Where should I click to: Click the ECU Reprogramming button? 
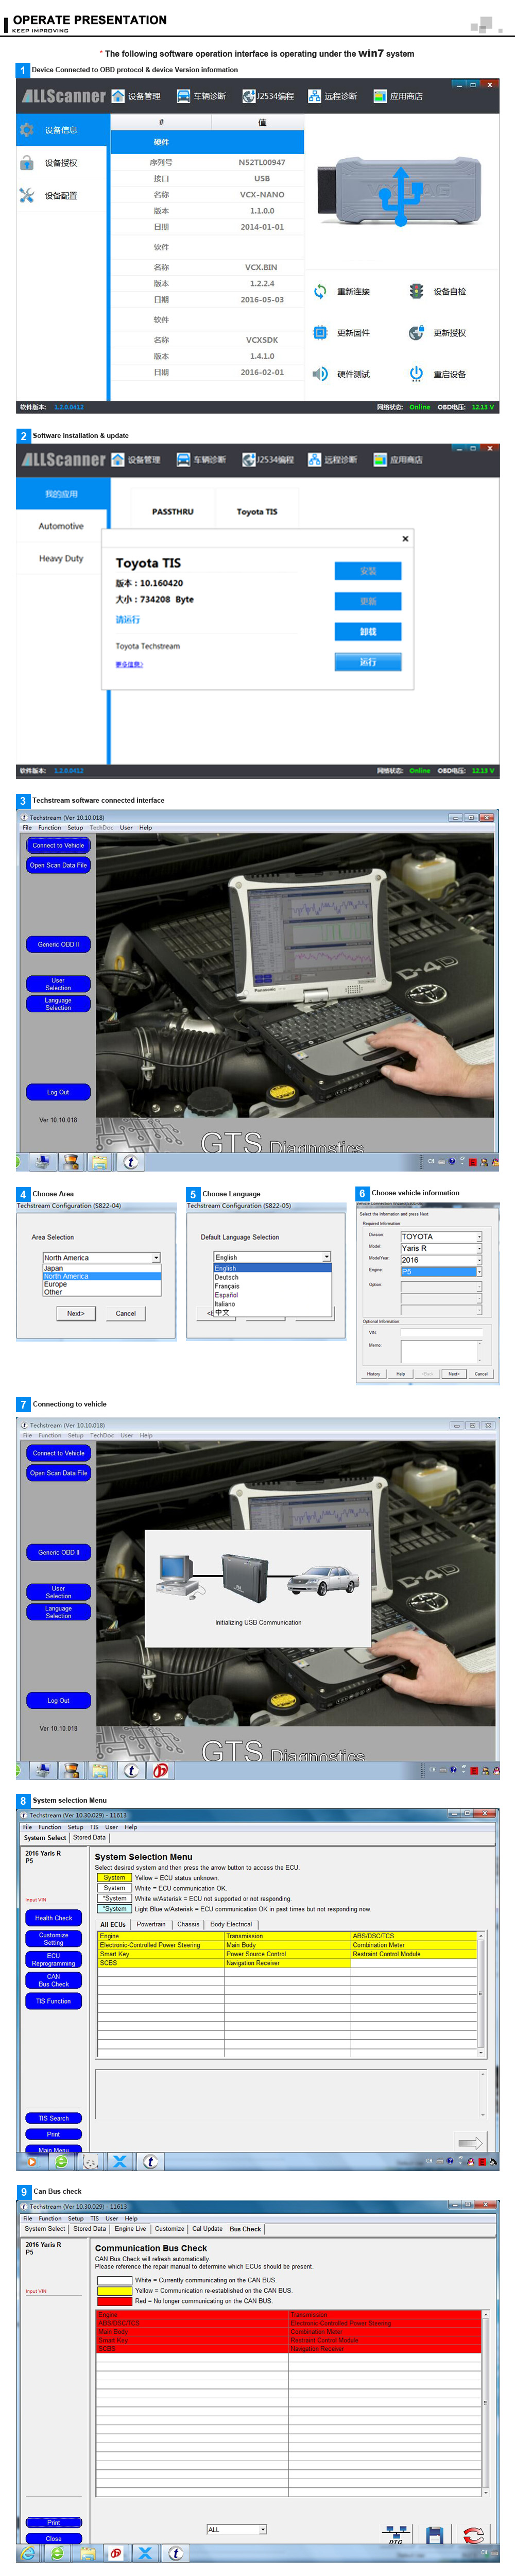click(53, 1959)
